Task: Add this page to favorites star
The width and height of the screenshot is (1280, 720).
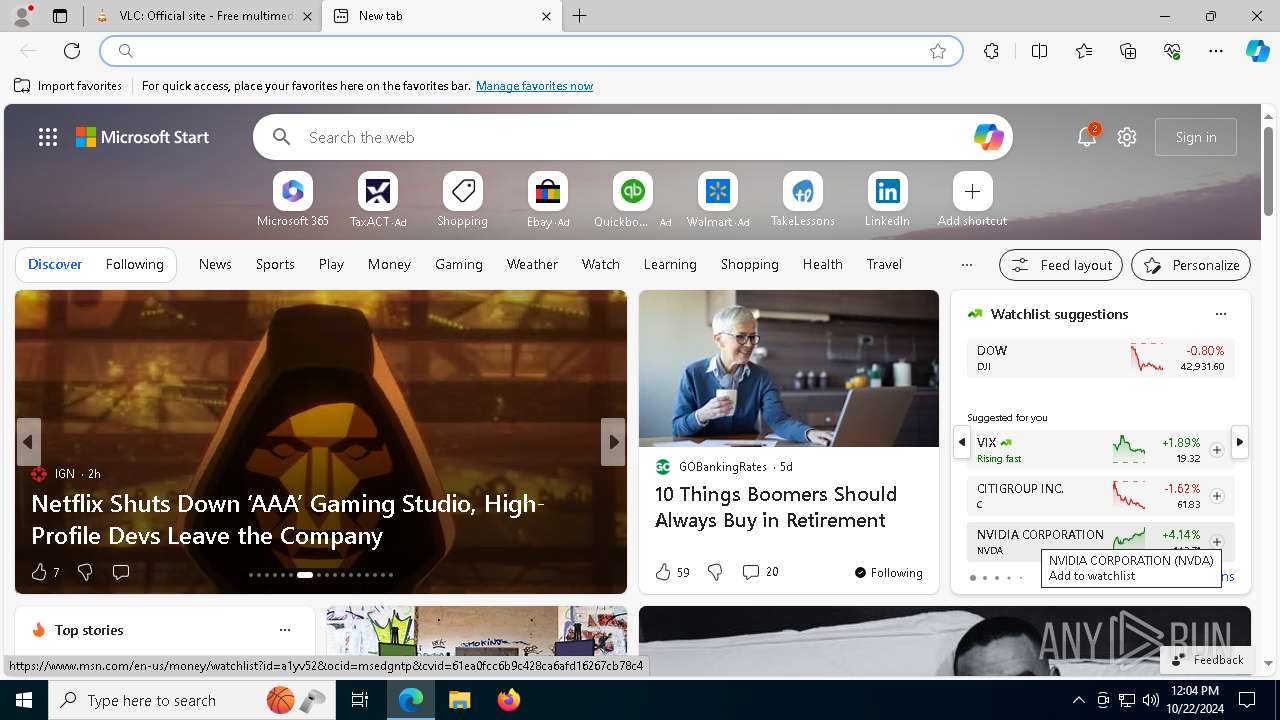Action: pyautogui.click(x=938, y=51)
